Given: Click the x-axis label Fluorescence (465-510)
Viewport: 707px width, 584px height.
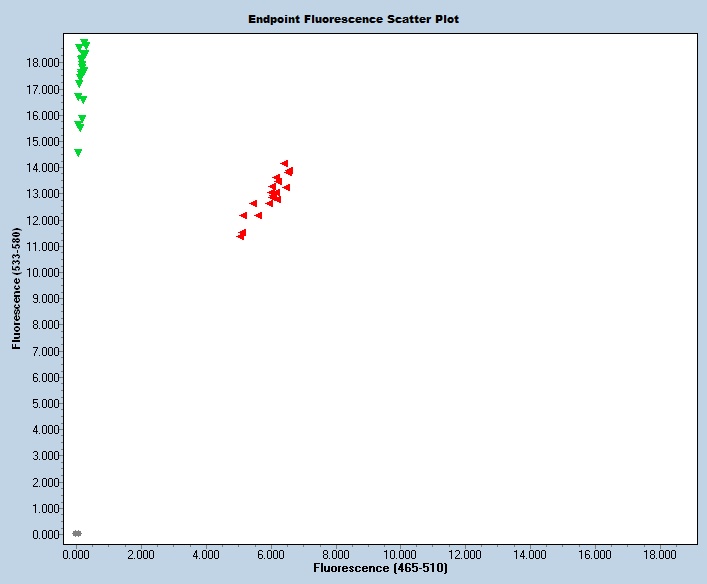Looking at the screenshot, I should click(x=380, y=568).
